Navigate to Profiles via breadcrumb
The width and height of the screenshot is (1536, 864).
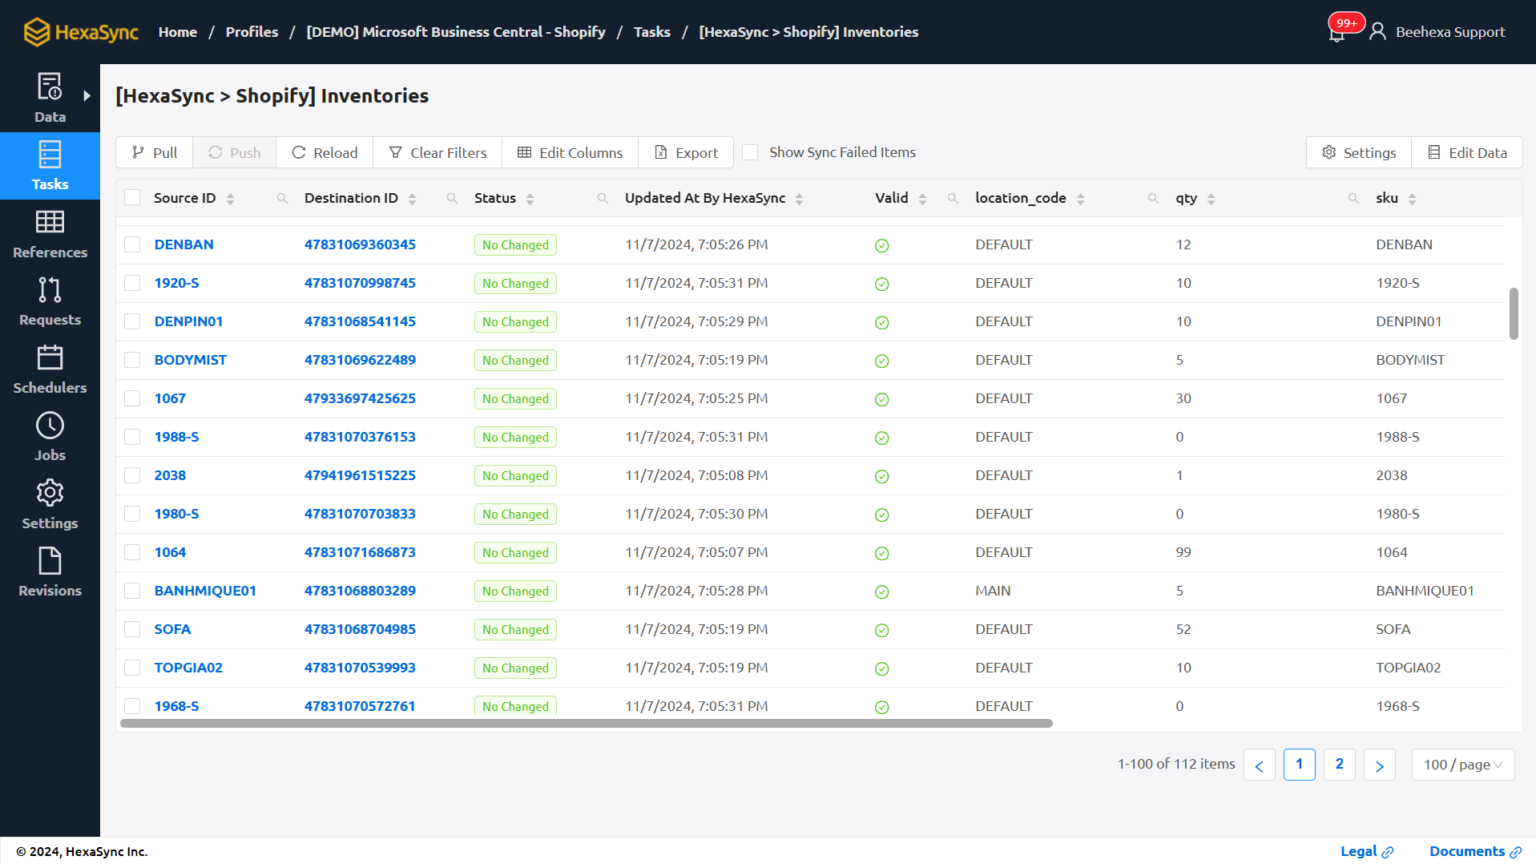click(x=251, y=31)
